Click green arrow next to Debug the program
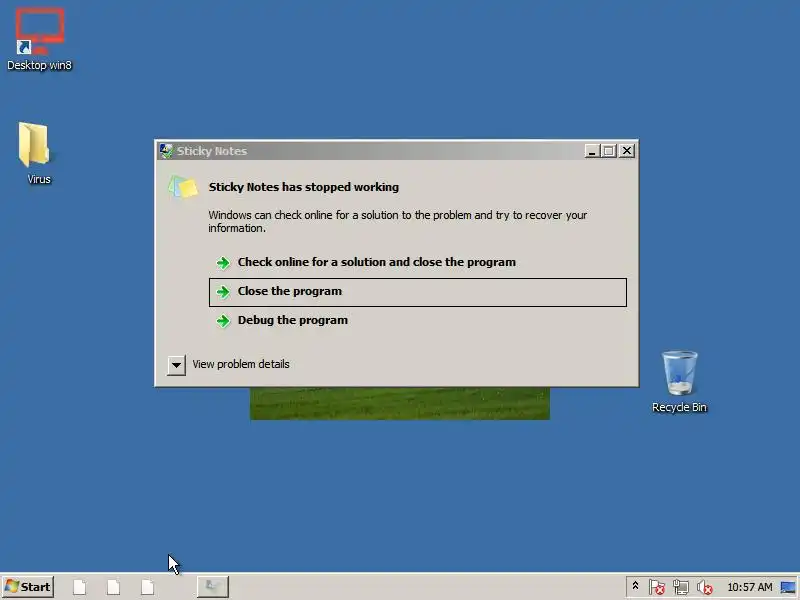 point(223,321)
